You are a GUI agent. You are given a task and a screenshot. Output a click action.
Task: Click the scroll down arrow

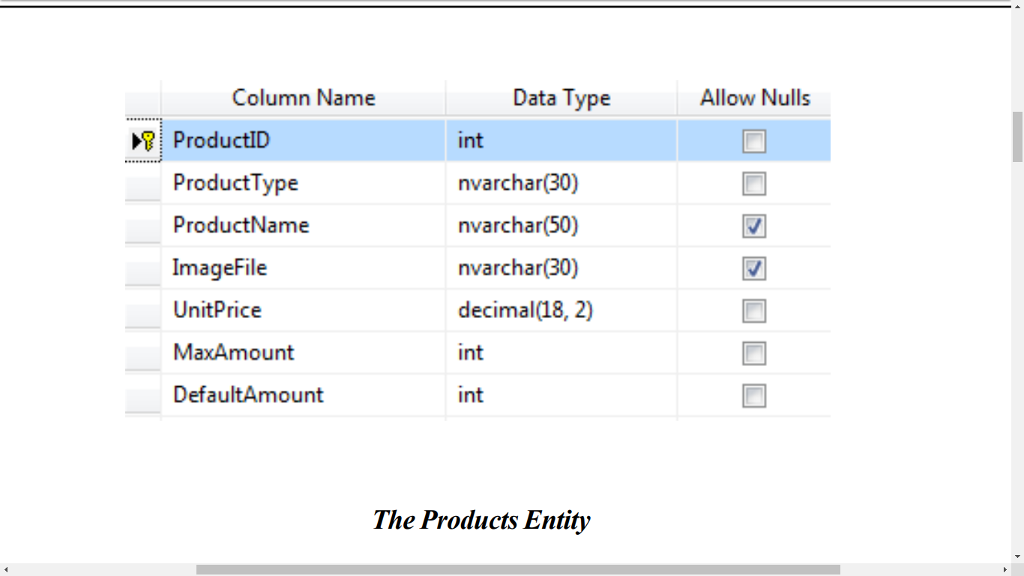[1017, 555]
